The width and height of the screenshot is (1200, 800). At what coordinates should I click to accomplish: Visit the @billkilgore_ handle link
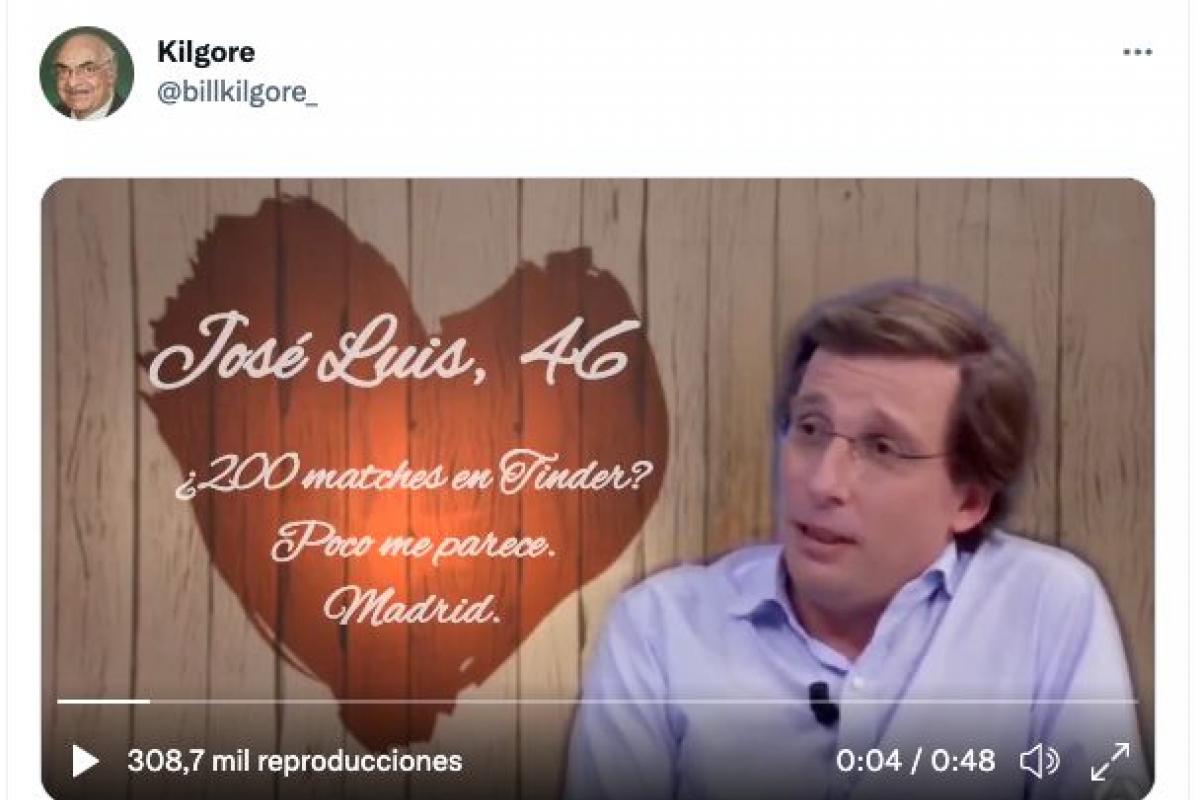pos(237,94)
